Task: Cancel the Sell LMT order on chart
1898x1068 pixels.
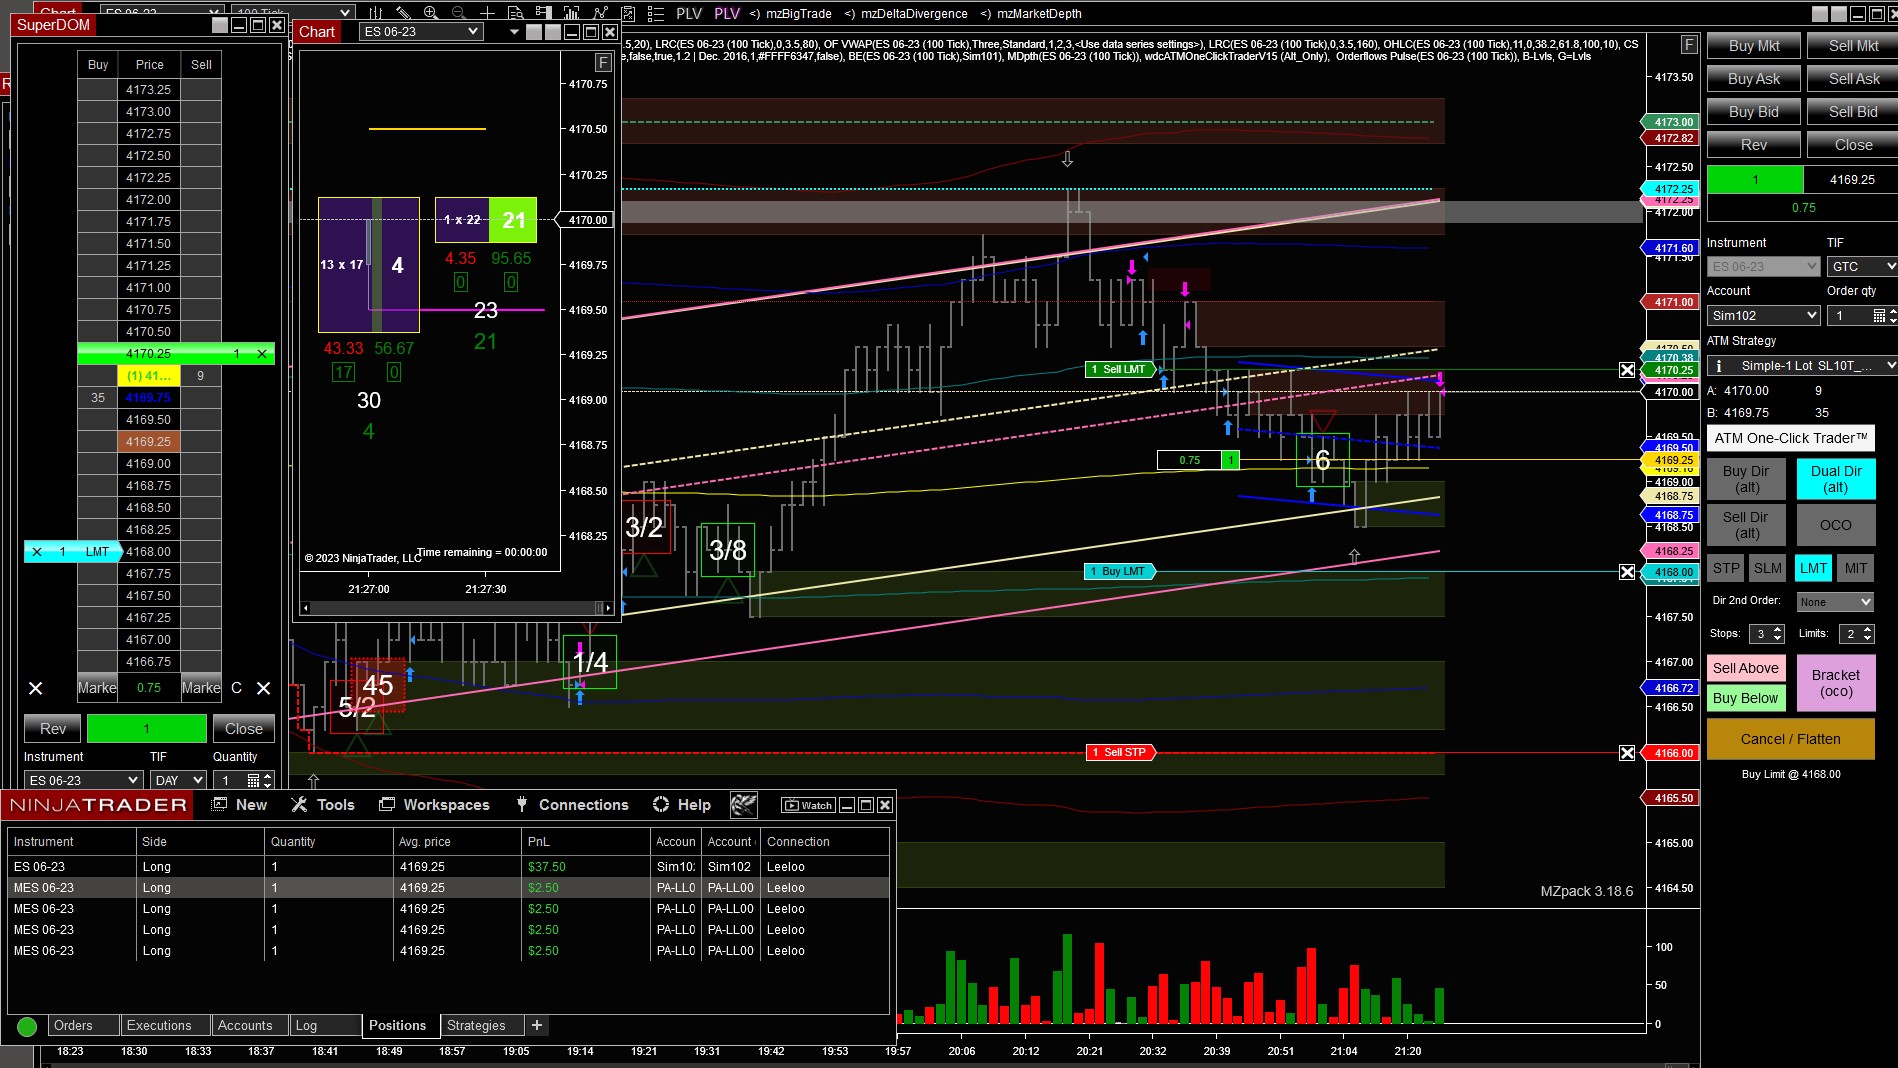Action: [x=1627, y=370]
